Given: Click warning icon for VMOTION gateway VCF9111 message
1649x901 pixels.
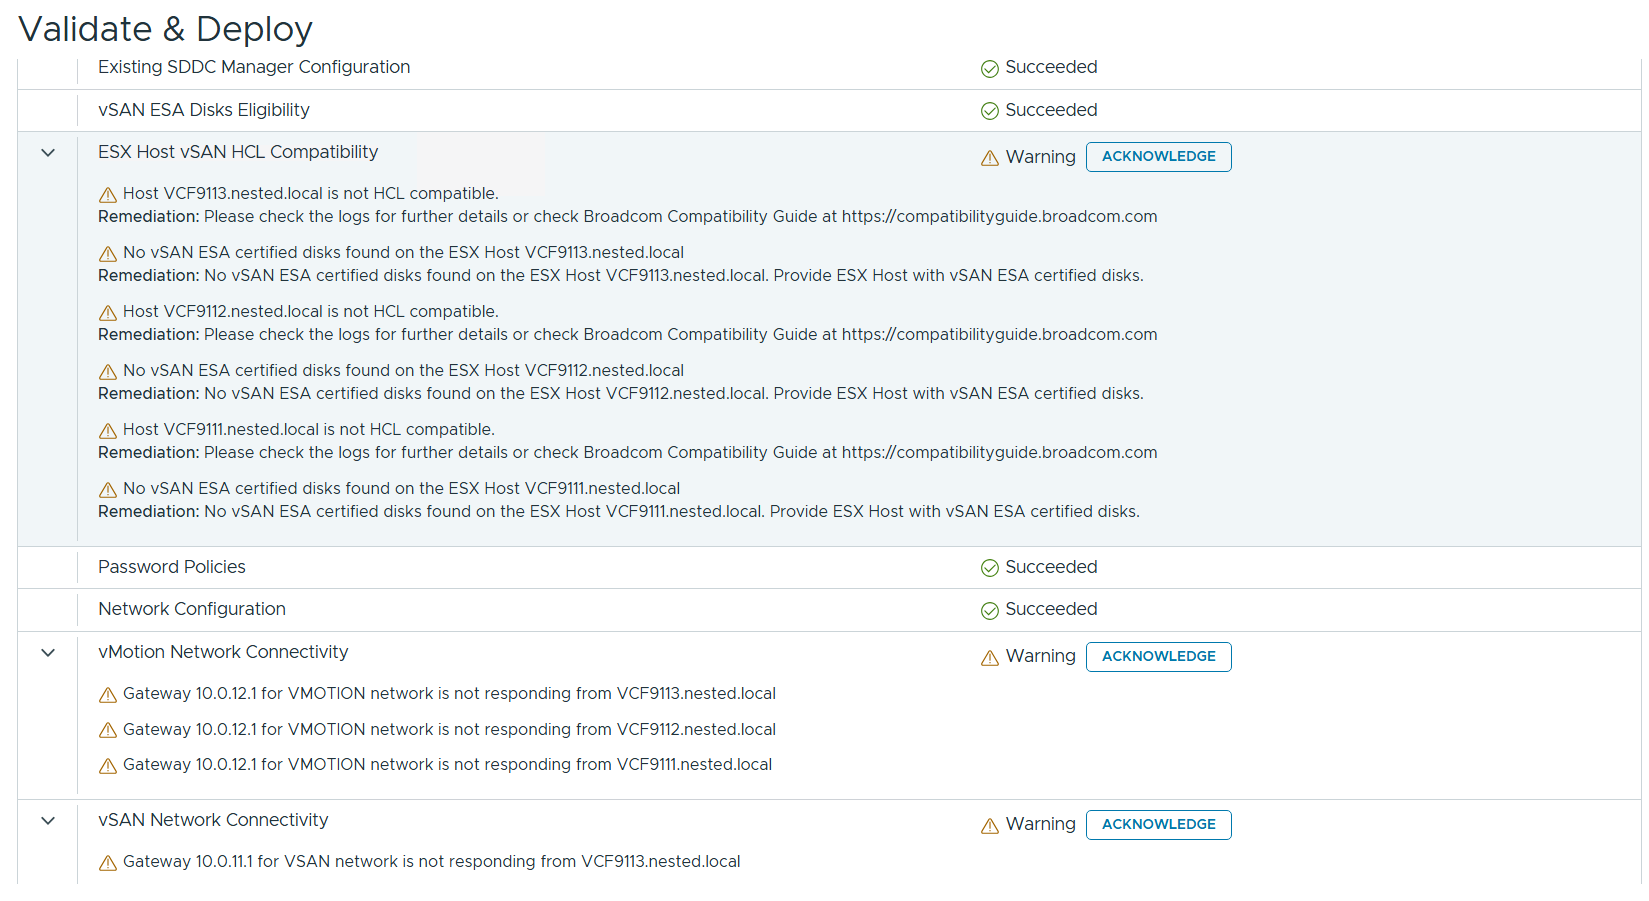Looking at the screenshot, I should click(108, 766).
